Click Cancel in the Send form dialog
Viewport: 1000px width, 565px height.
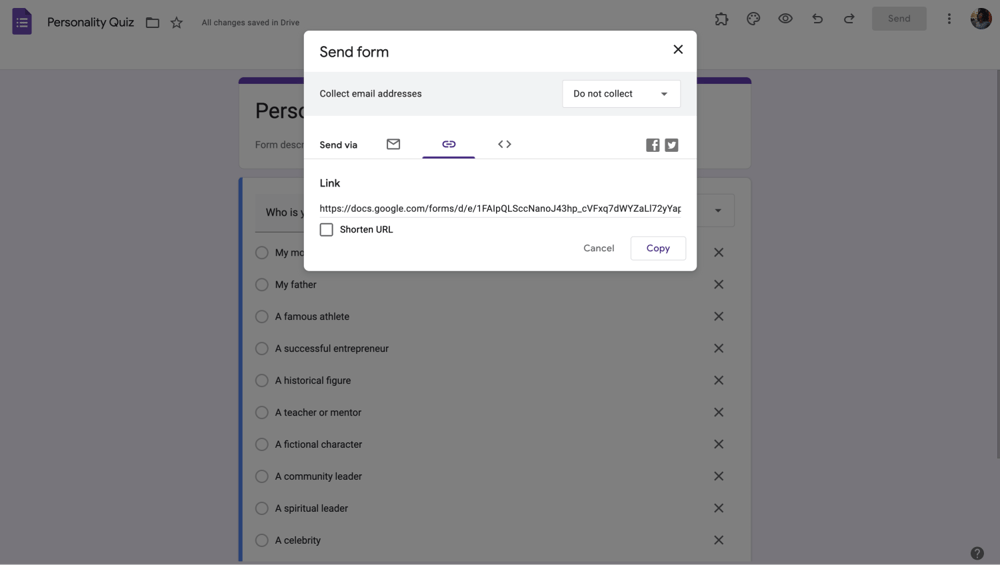tap(598, 248)
